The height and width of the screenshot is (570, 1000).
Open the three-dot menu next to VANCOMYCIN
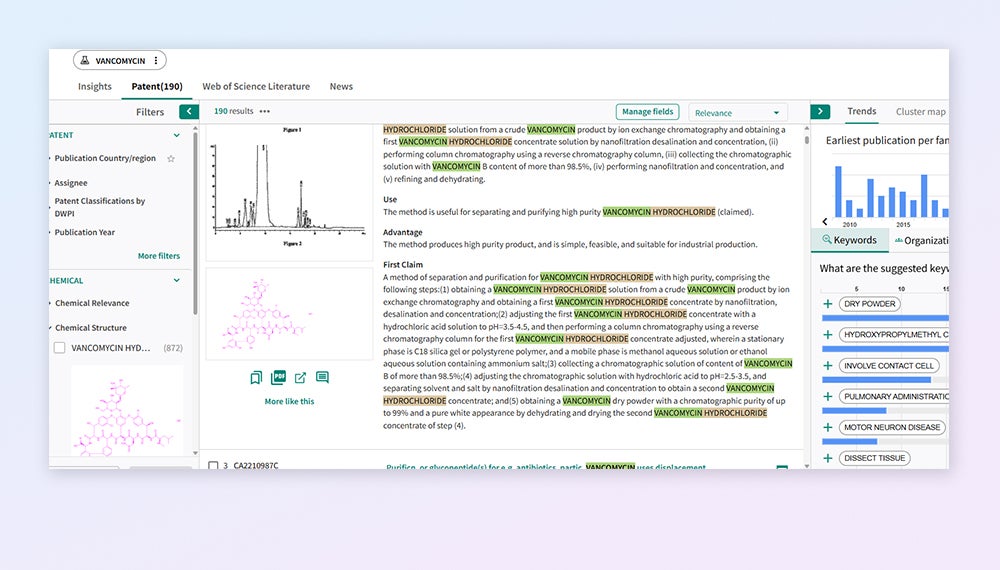click(x=156, y=61)
